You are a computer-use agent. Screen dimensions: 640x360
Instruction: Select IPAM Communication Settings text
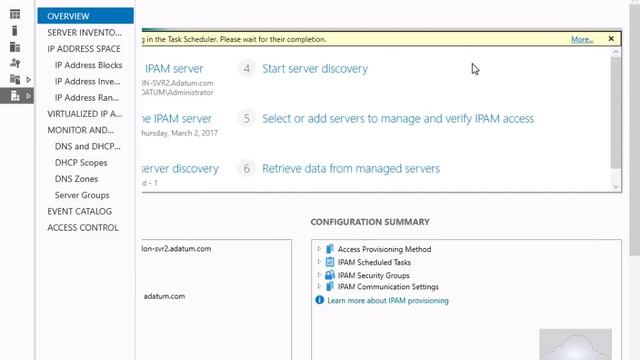388,287
